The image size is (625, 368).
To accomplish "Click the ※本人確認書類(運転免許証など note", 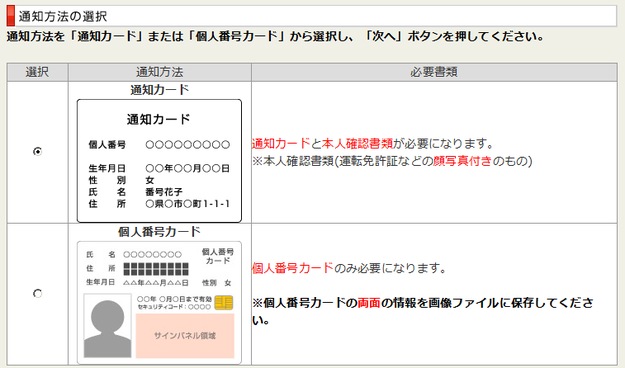I will [392, 161].
